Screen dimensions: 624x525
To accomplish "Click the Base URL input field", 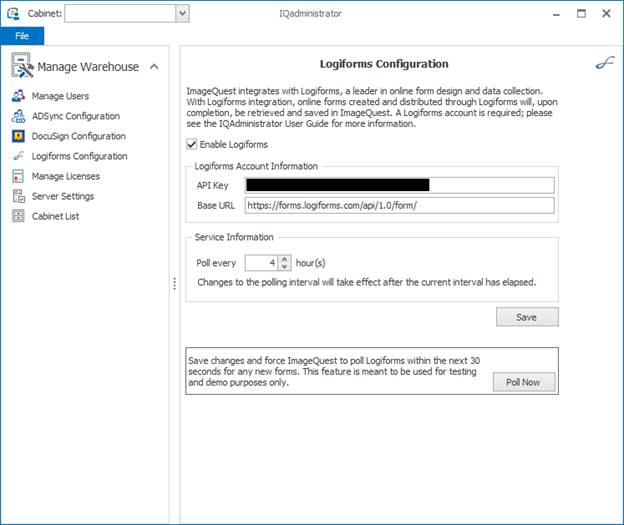I will point(399,205).
